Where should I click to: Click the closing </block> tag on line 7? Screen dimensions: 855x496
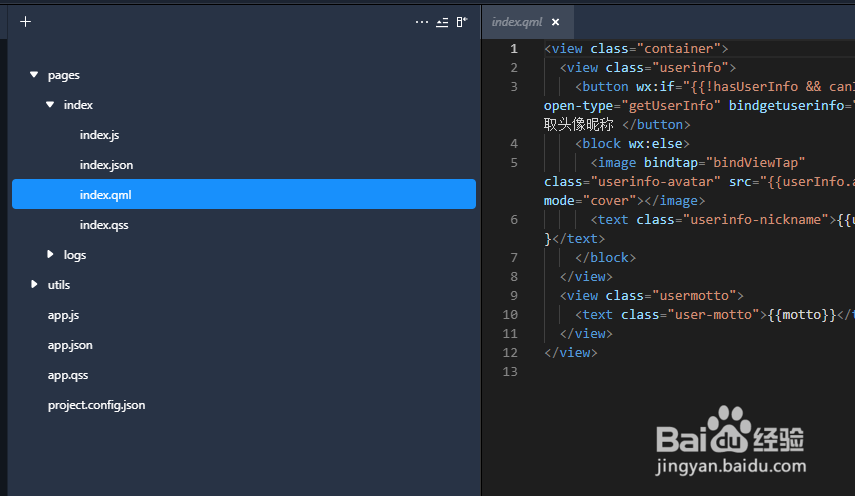tap(605, 258)
